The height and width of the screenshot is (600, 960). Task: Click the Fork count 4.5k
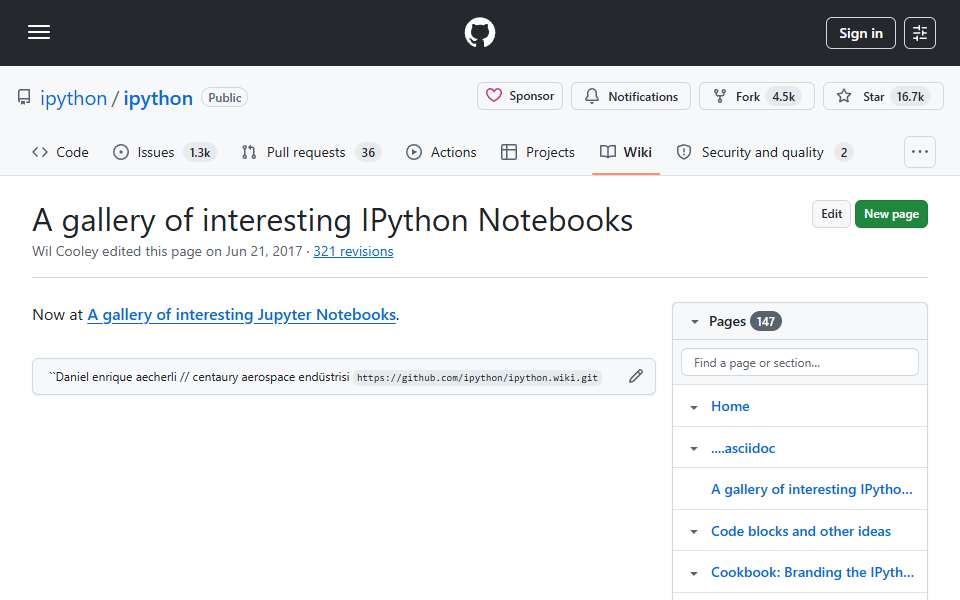pyautogui.click(x=783, y=97)
